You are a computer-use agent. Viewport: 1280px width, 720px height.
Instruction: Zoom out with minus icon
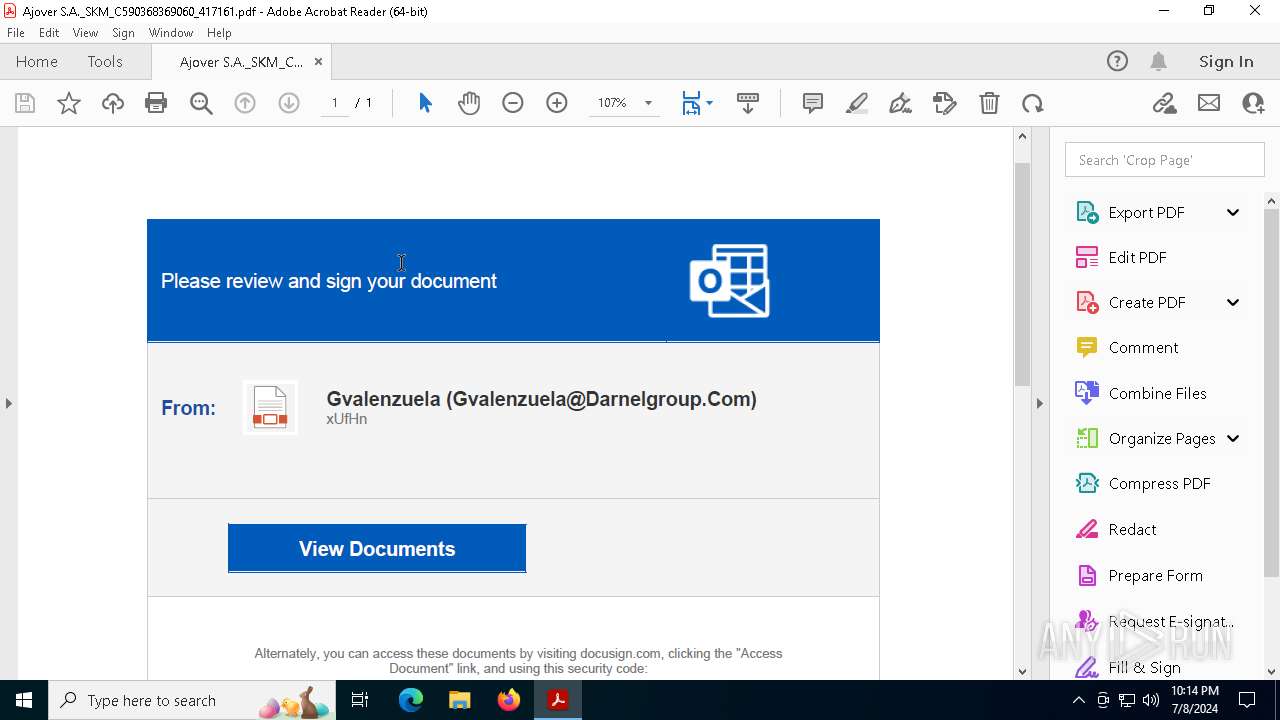[x=513, y=103]
